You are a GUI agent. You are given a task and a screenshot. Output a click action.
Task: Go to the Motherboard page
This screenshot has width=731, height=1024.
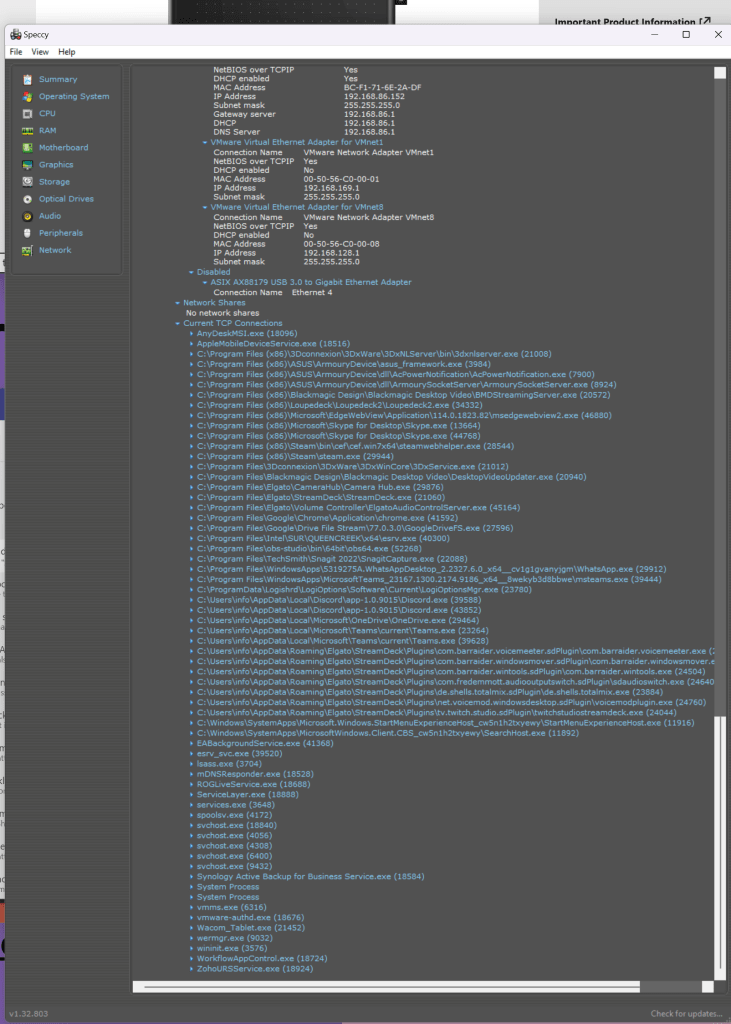click(x=63, y=148)
